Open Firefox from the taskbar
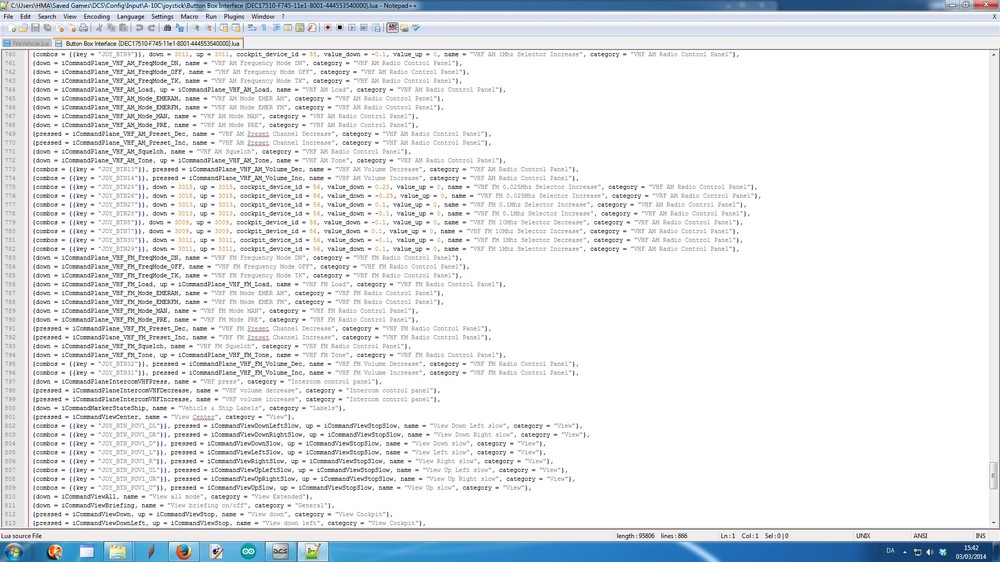This screenshot has width=1000, height=562. point(184,551)
